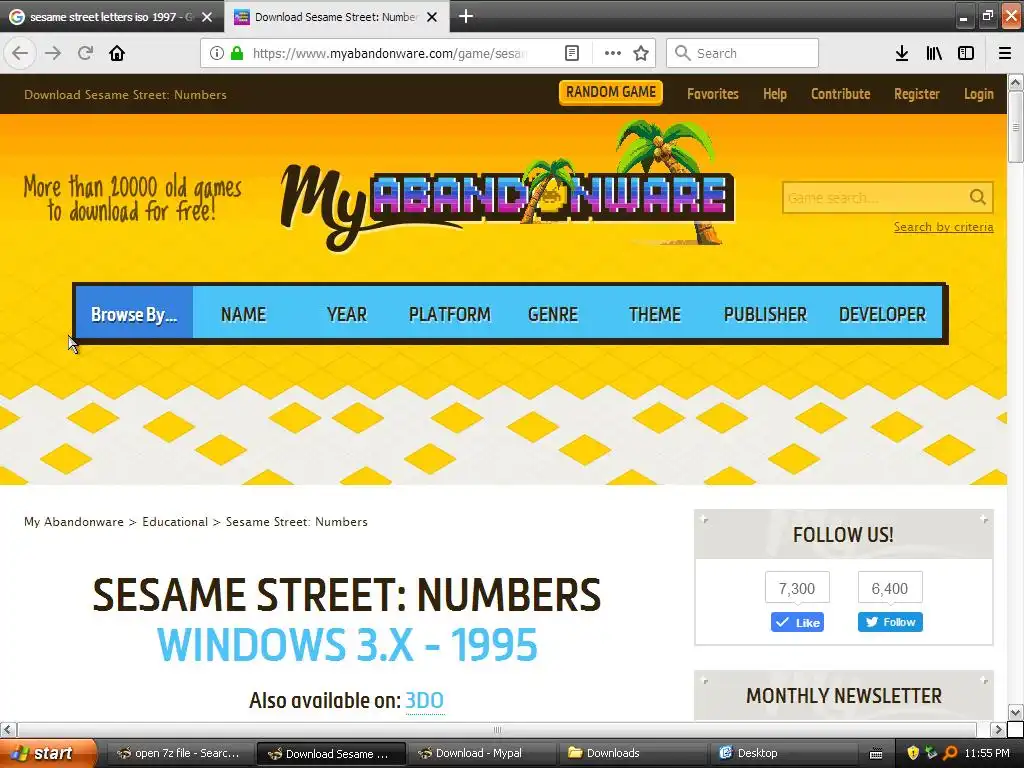Image resolution: width=1024 pixels, height=768 pixels.
Task: Browse games by PUBLISHER
Action: [x=765, y=315]
